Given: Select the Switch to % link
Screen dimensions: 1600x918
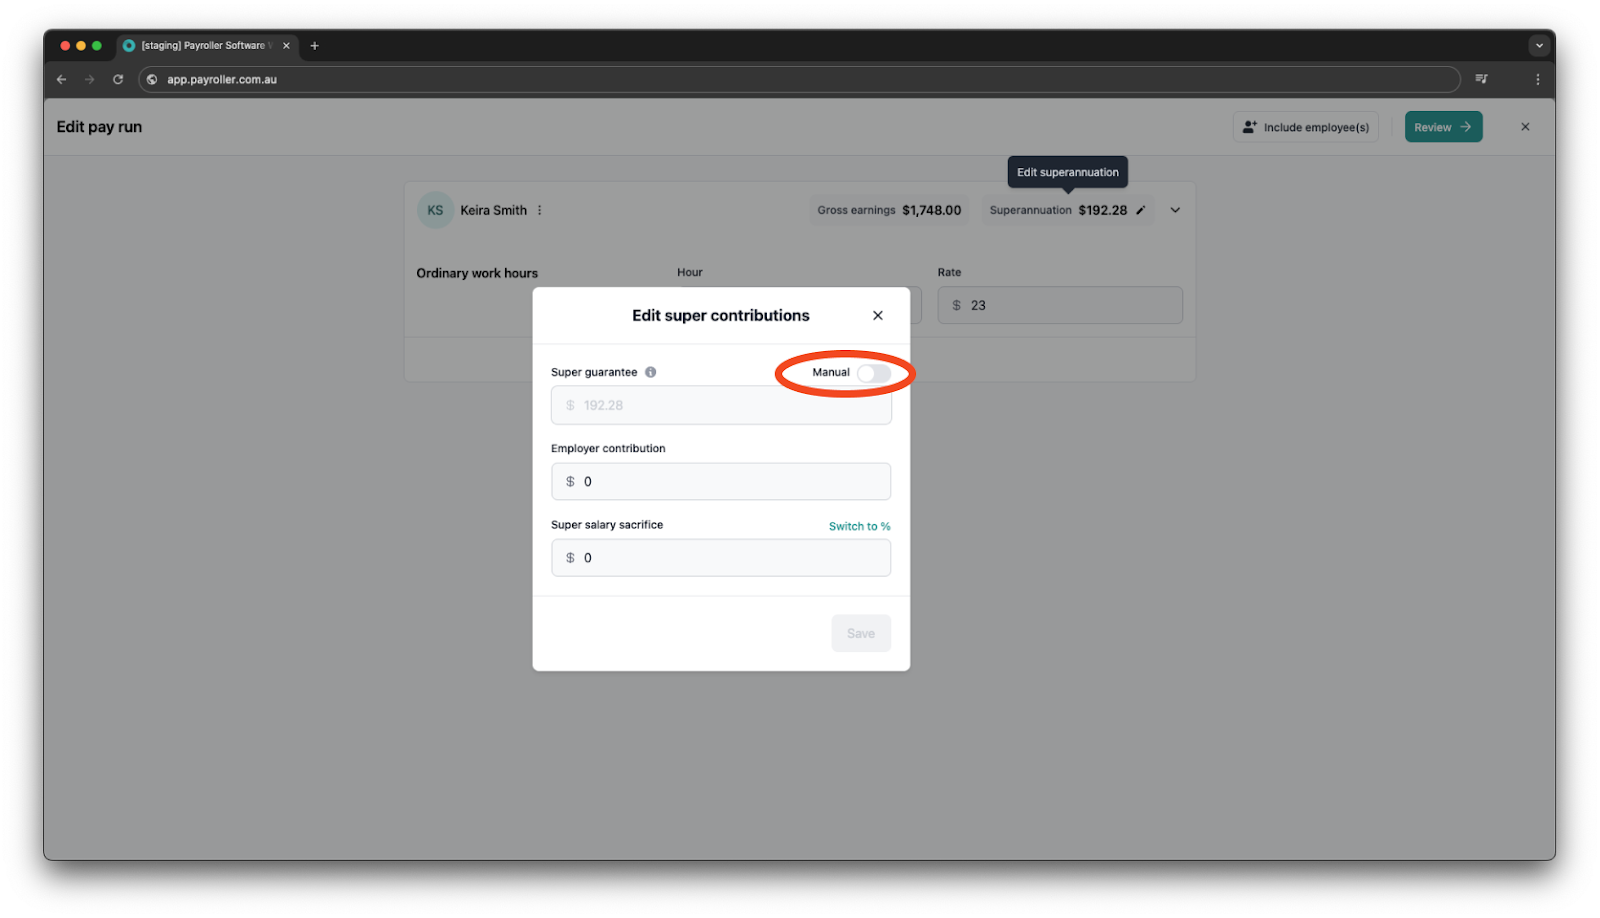Looking at the screenshot, I should pyautogui.click(x=858, y=525).
